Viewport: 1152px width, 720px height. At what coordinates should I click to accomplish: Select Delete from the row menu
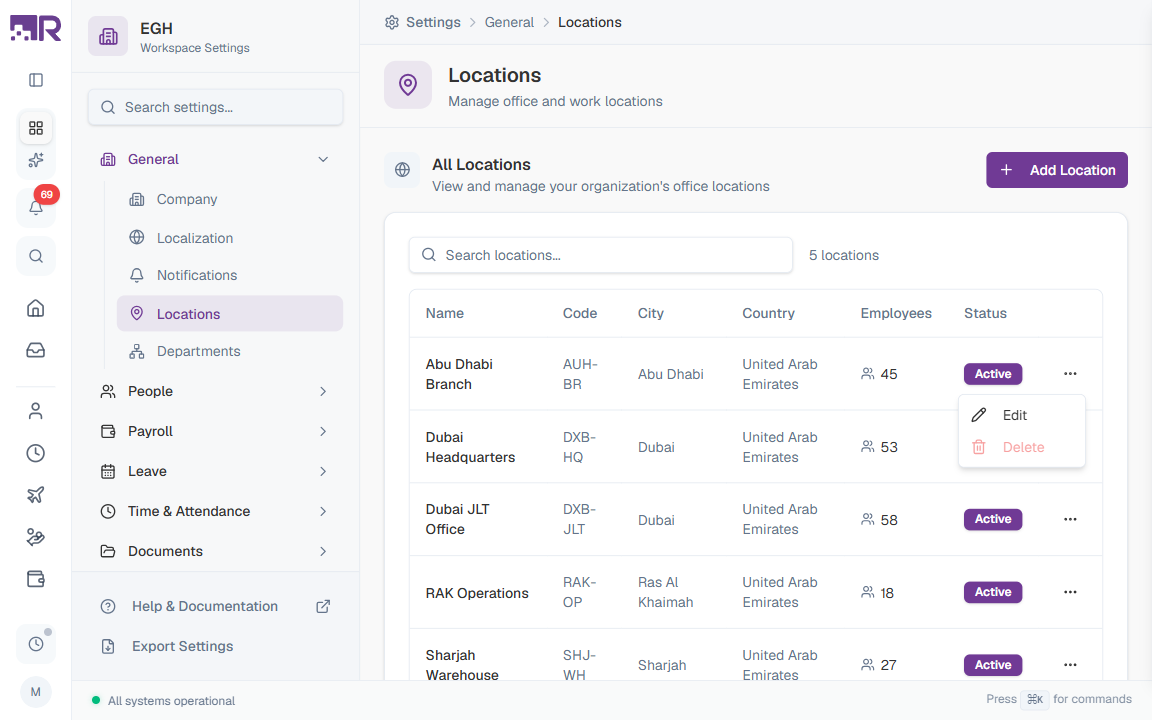pyautogui.click(x=1021, y=447)
